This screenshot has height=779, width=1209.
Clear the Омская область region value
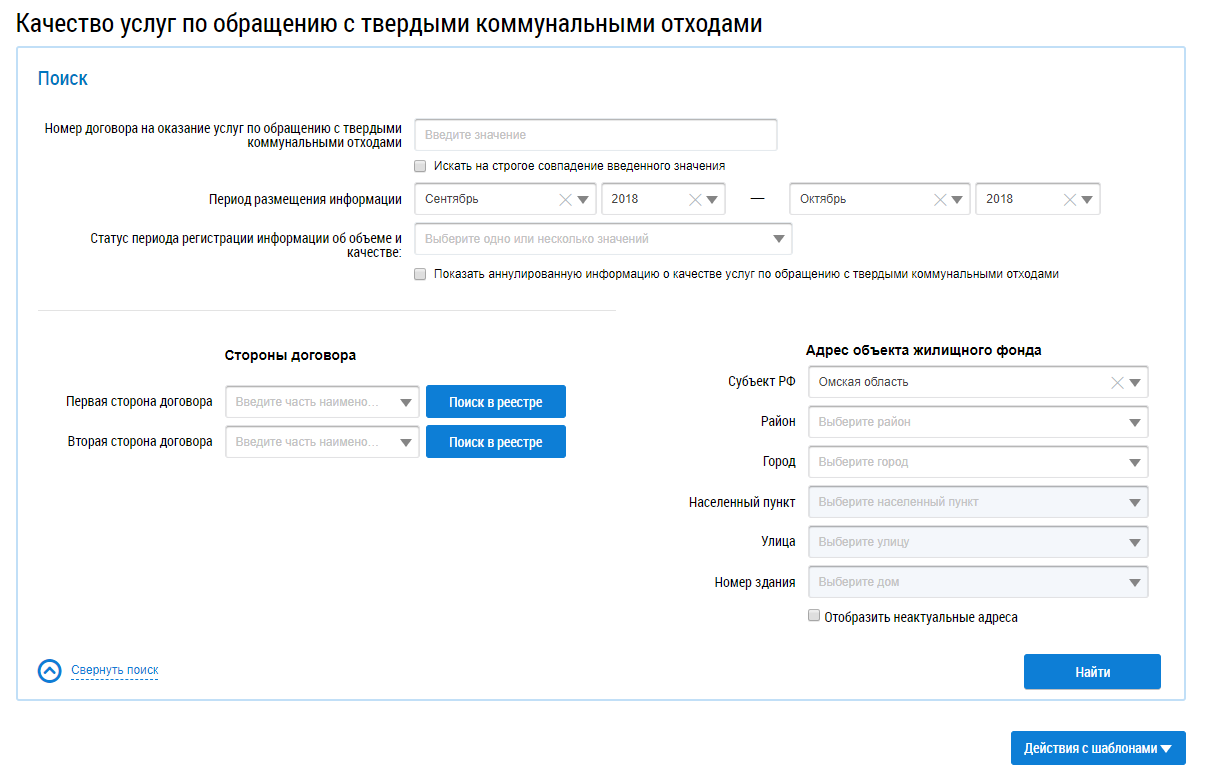point(1117,382)
